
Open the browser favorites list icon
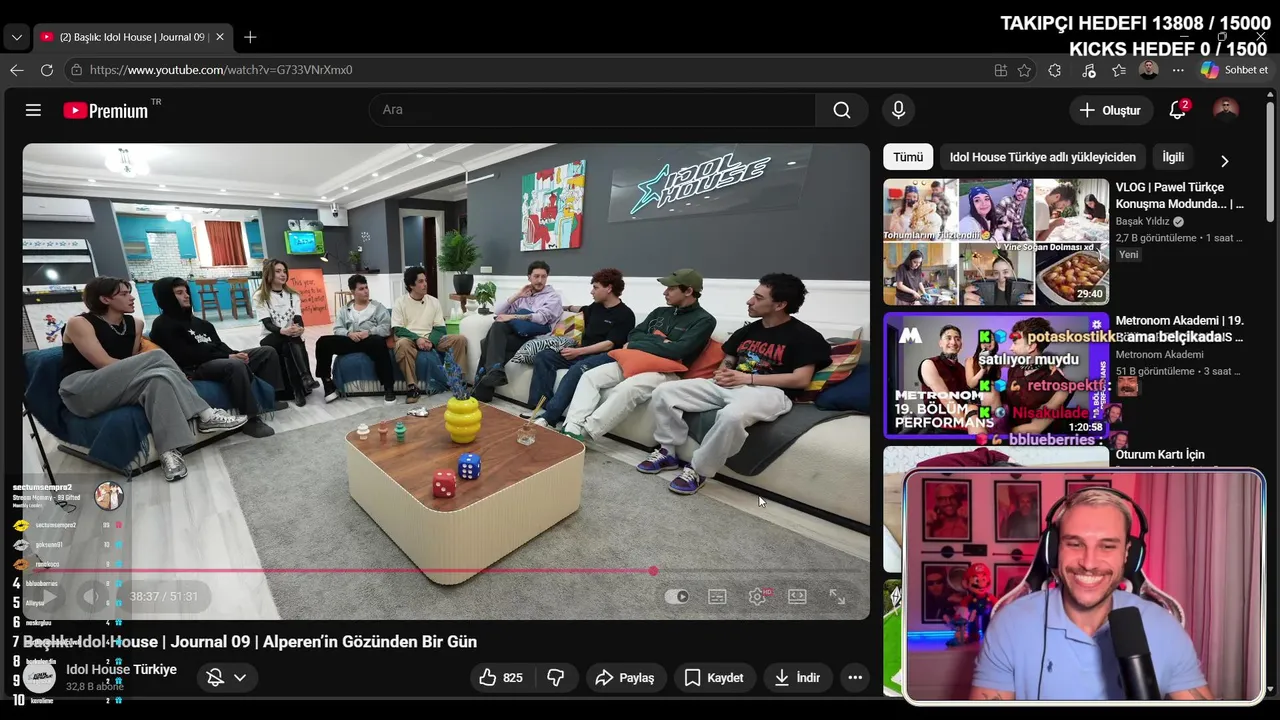1119,70
